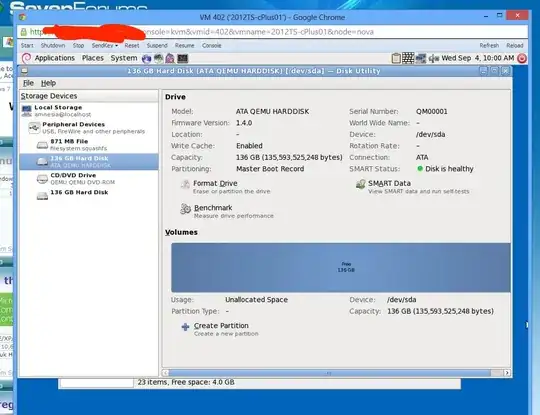Click the last 136 GB Hard Disk icon
Screen dimensions: 540x415
(42, 196)
